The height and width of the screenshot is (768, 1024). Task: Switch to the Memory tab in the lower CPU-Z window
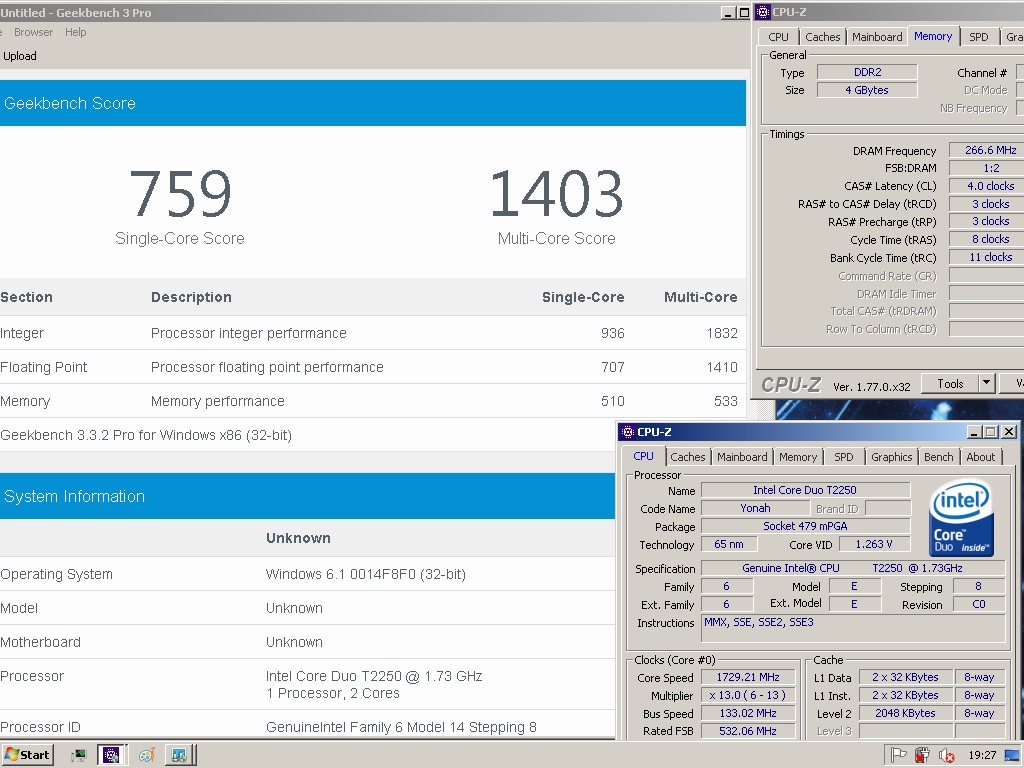(797, 457)
